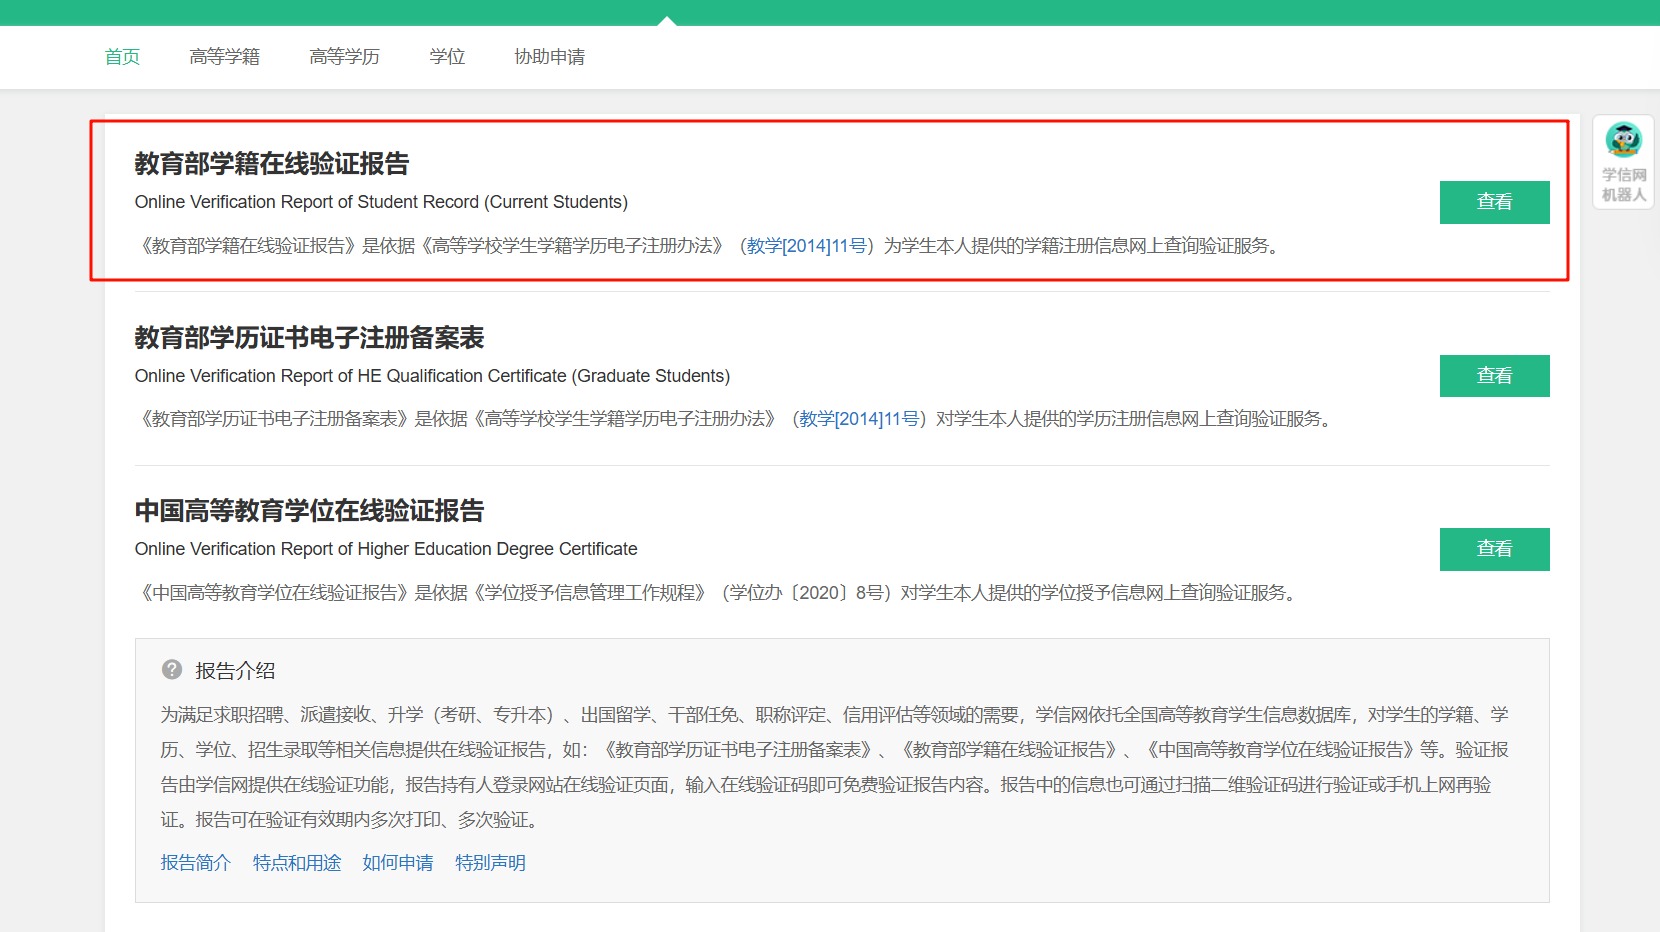Open the 协助申请 navigation tab
This screenshot has height=932, width=1660.
[x=549, y=57]
